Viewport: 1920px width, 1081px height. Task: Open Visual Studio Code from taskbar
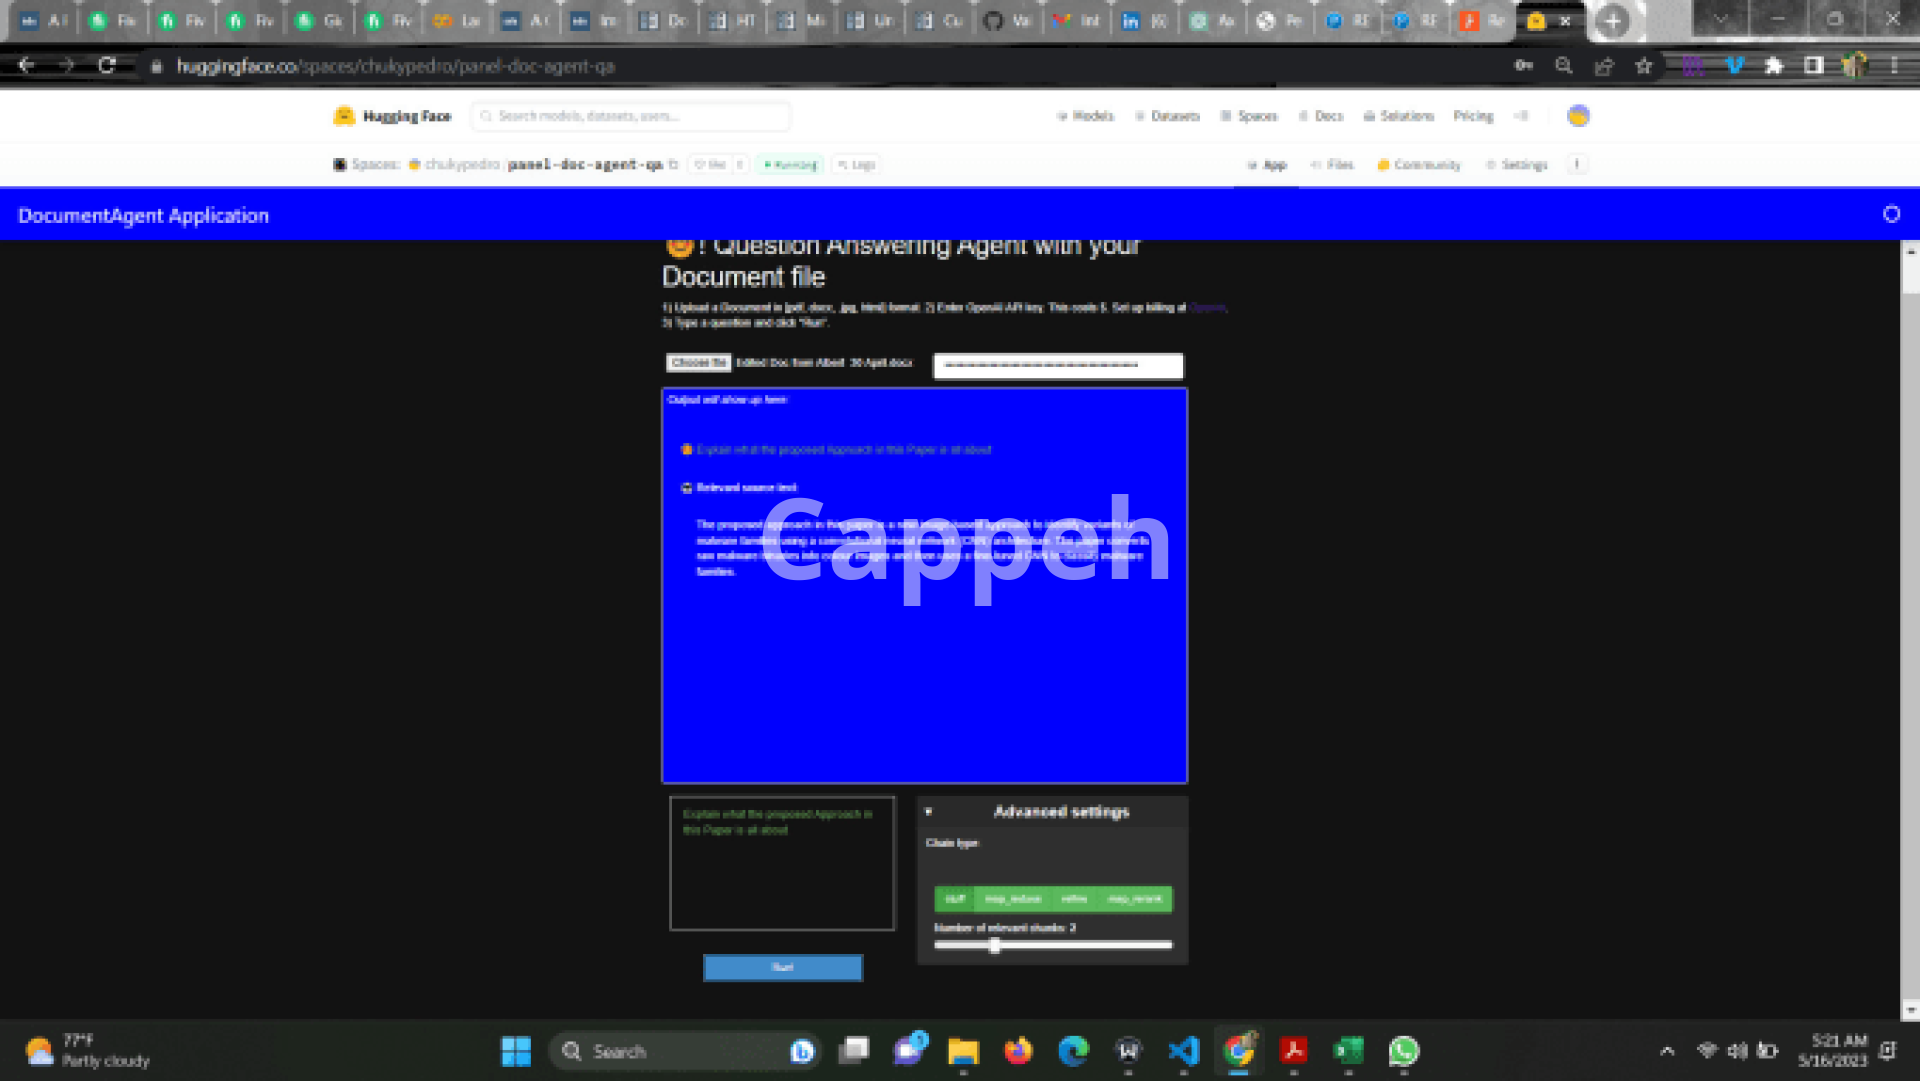(x=1183, y=1051)
